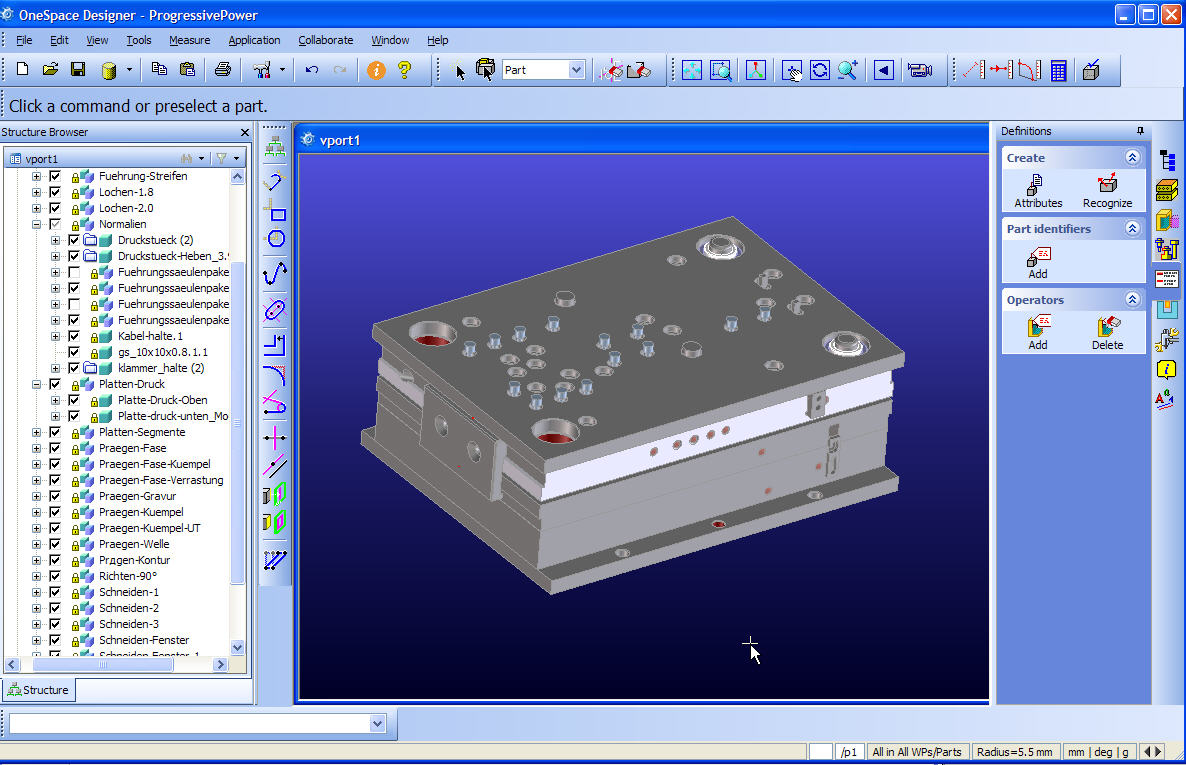Click Add under Part identifiers
Viewport: 1186px width, 765px height.
click(x=1038, y=263)
